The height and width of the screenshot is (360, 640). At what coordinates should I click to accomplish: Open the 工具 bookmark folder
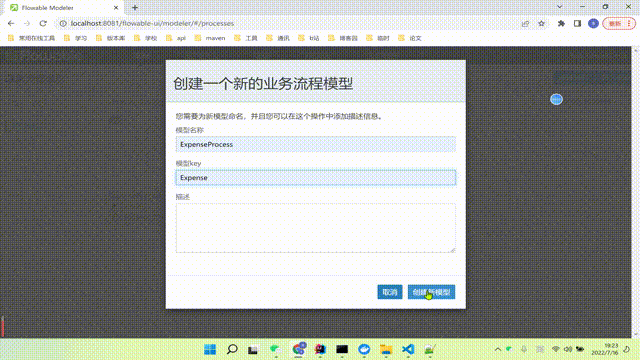(246, 38)
